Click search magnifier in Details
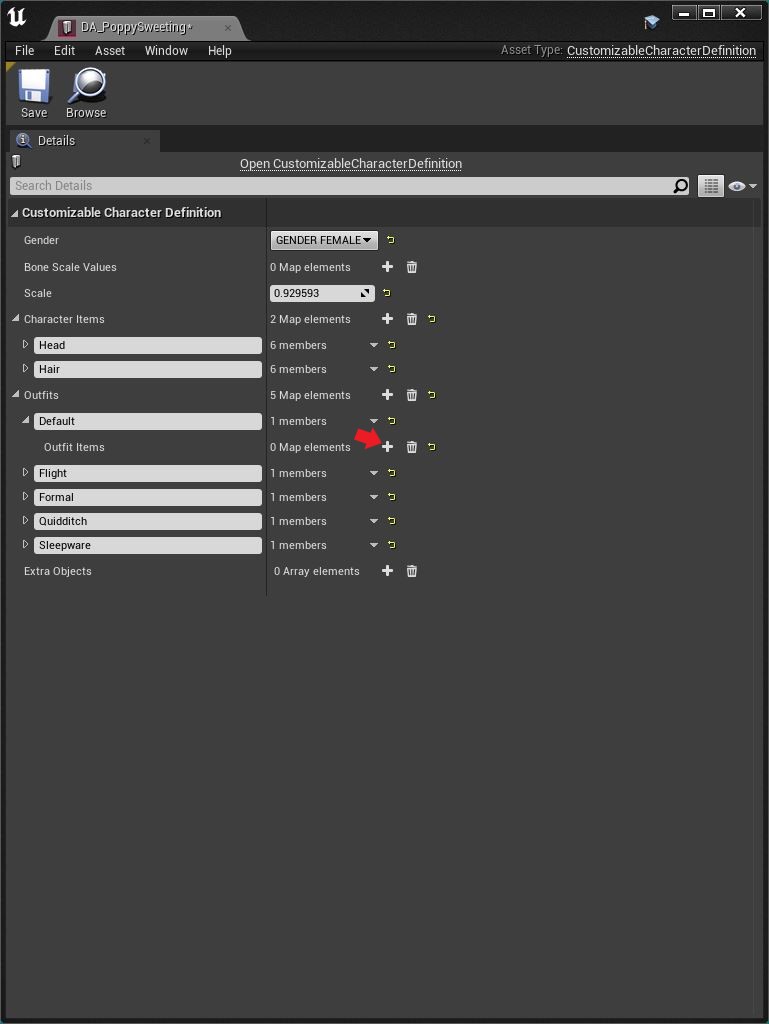769x1024 pixels. coord(680,186)
